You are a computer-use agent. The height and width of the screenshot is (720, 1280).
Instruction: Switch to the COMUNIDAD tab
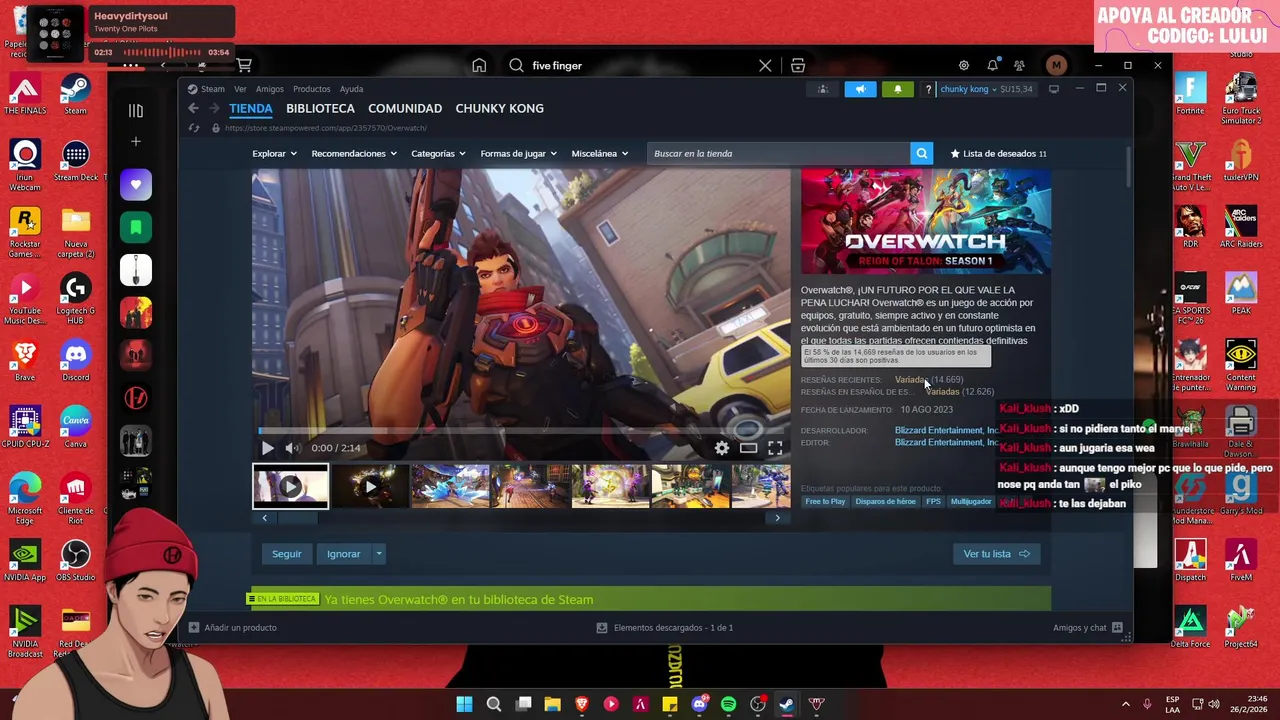pos(405,108)
